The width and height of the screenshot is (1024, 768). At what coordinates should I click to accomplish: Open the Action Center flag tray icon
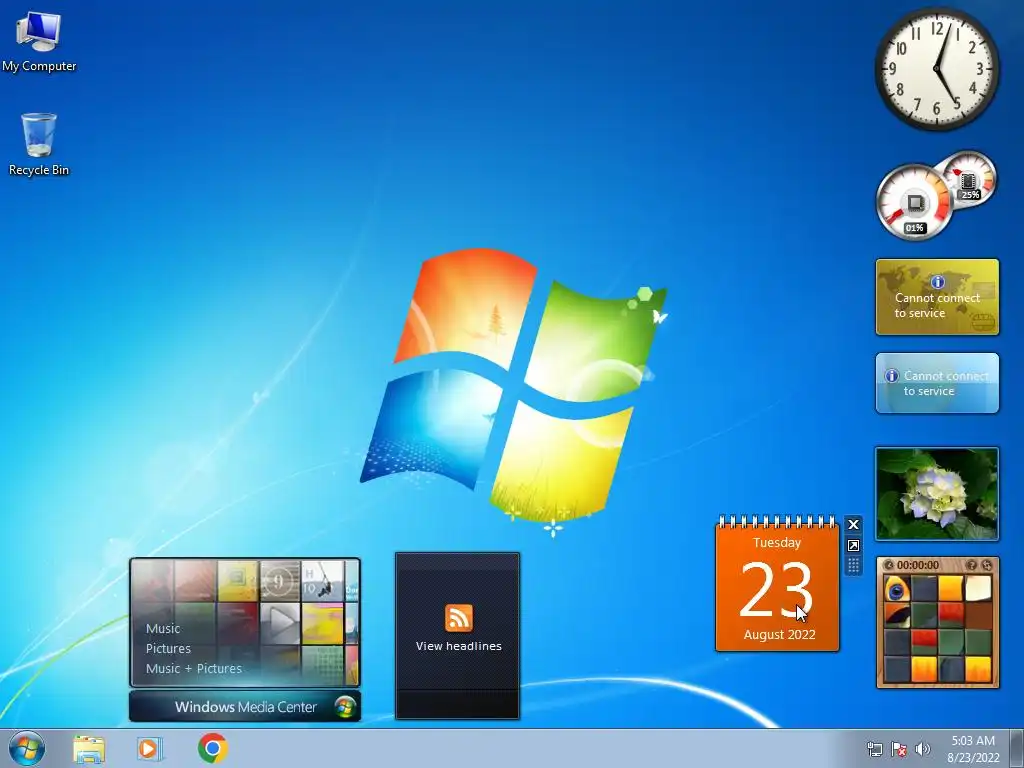pos(899,749)
